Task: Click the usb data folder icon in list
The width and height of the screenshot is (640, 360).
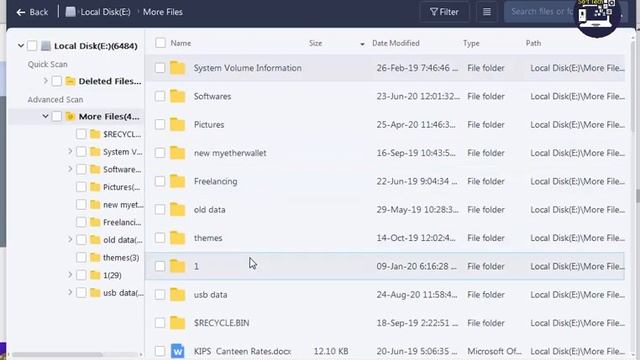Action: click(178, 295)
